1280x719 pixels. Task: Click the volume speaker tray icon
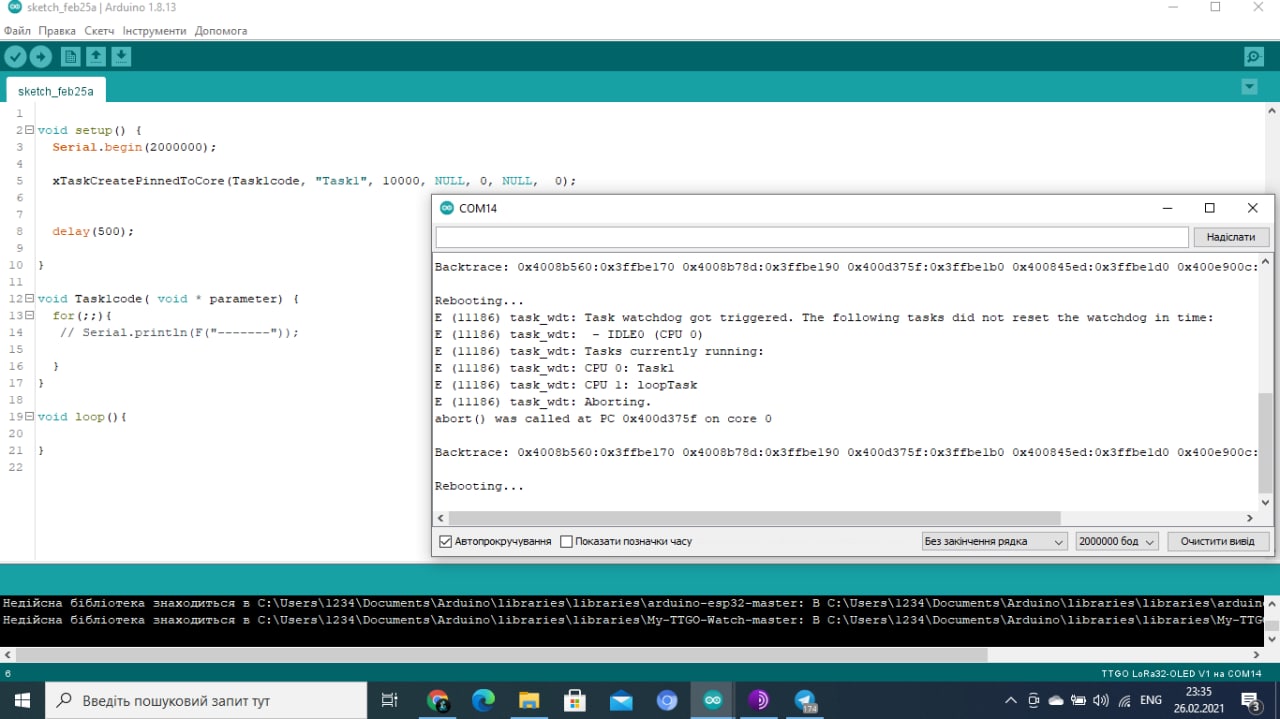[1101, 700]
